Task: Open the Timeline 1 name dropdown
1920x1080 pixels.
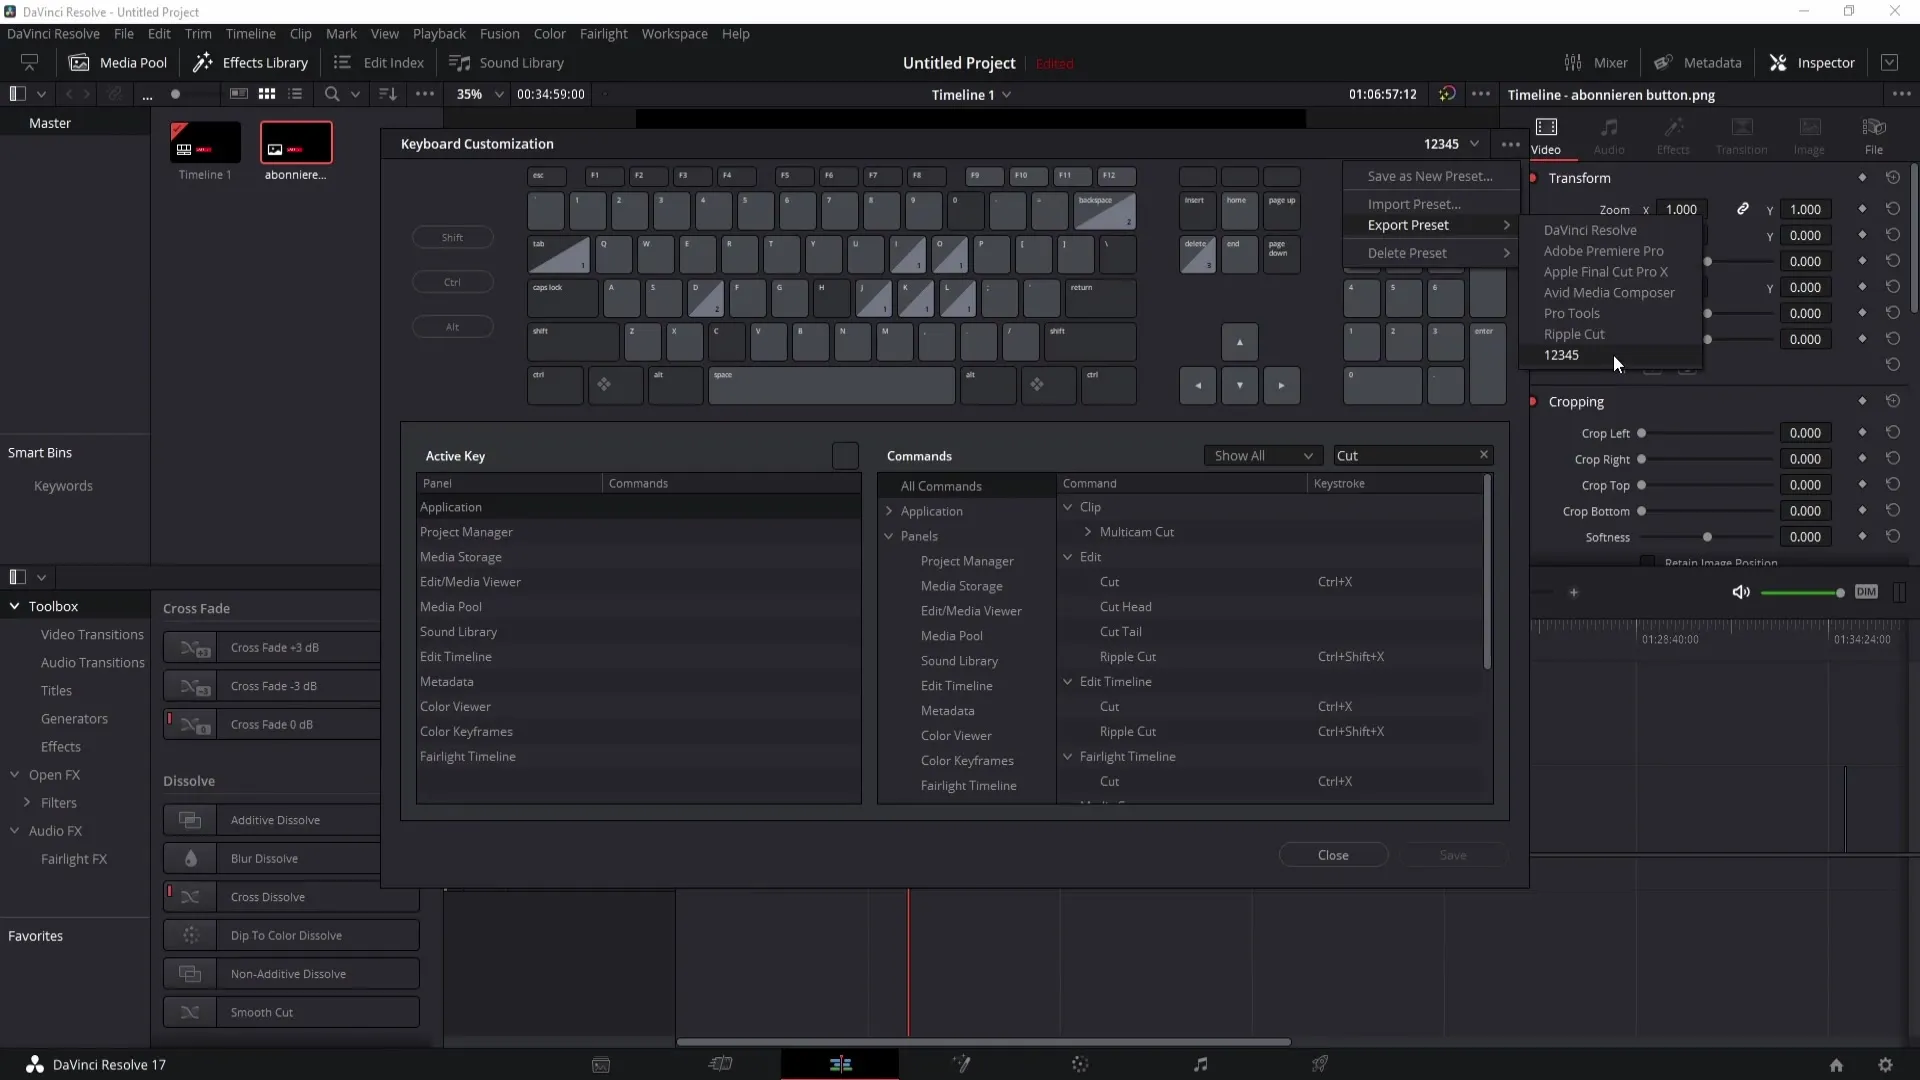Action: click(971, 94)
